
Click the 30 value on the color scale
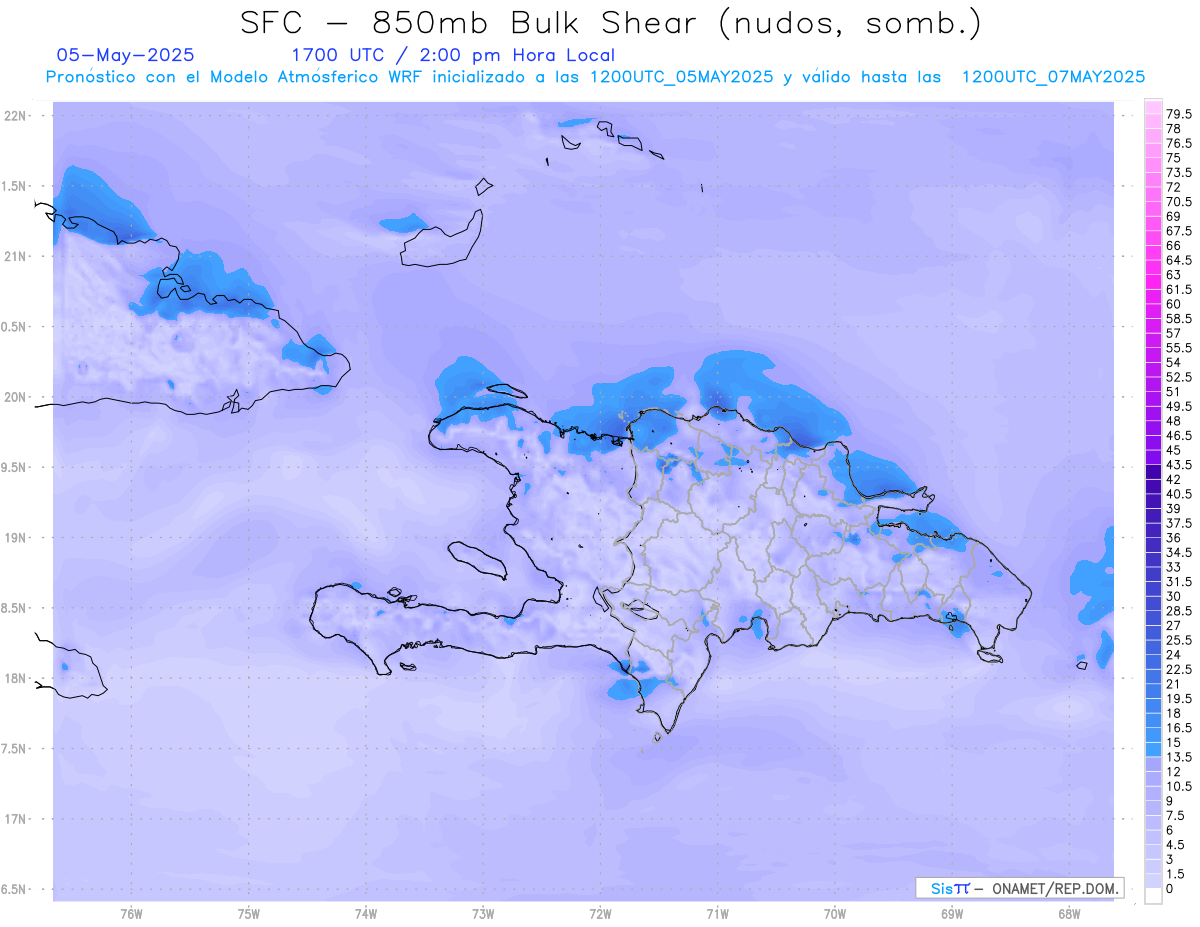point(1173,596)
